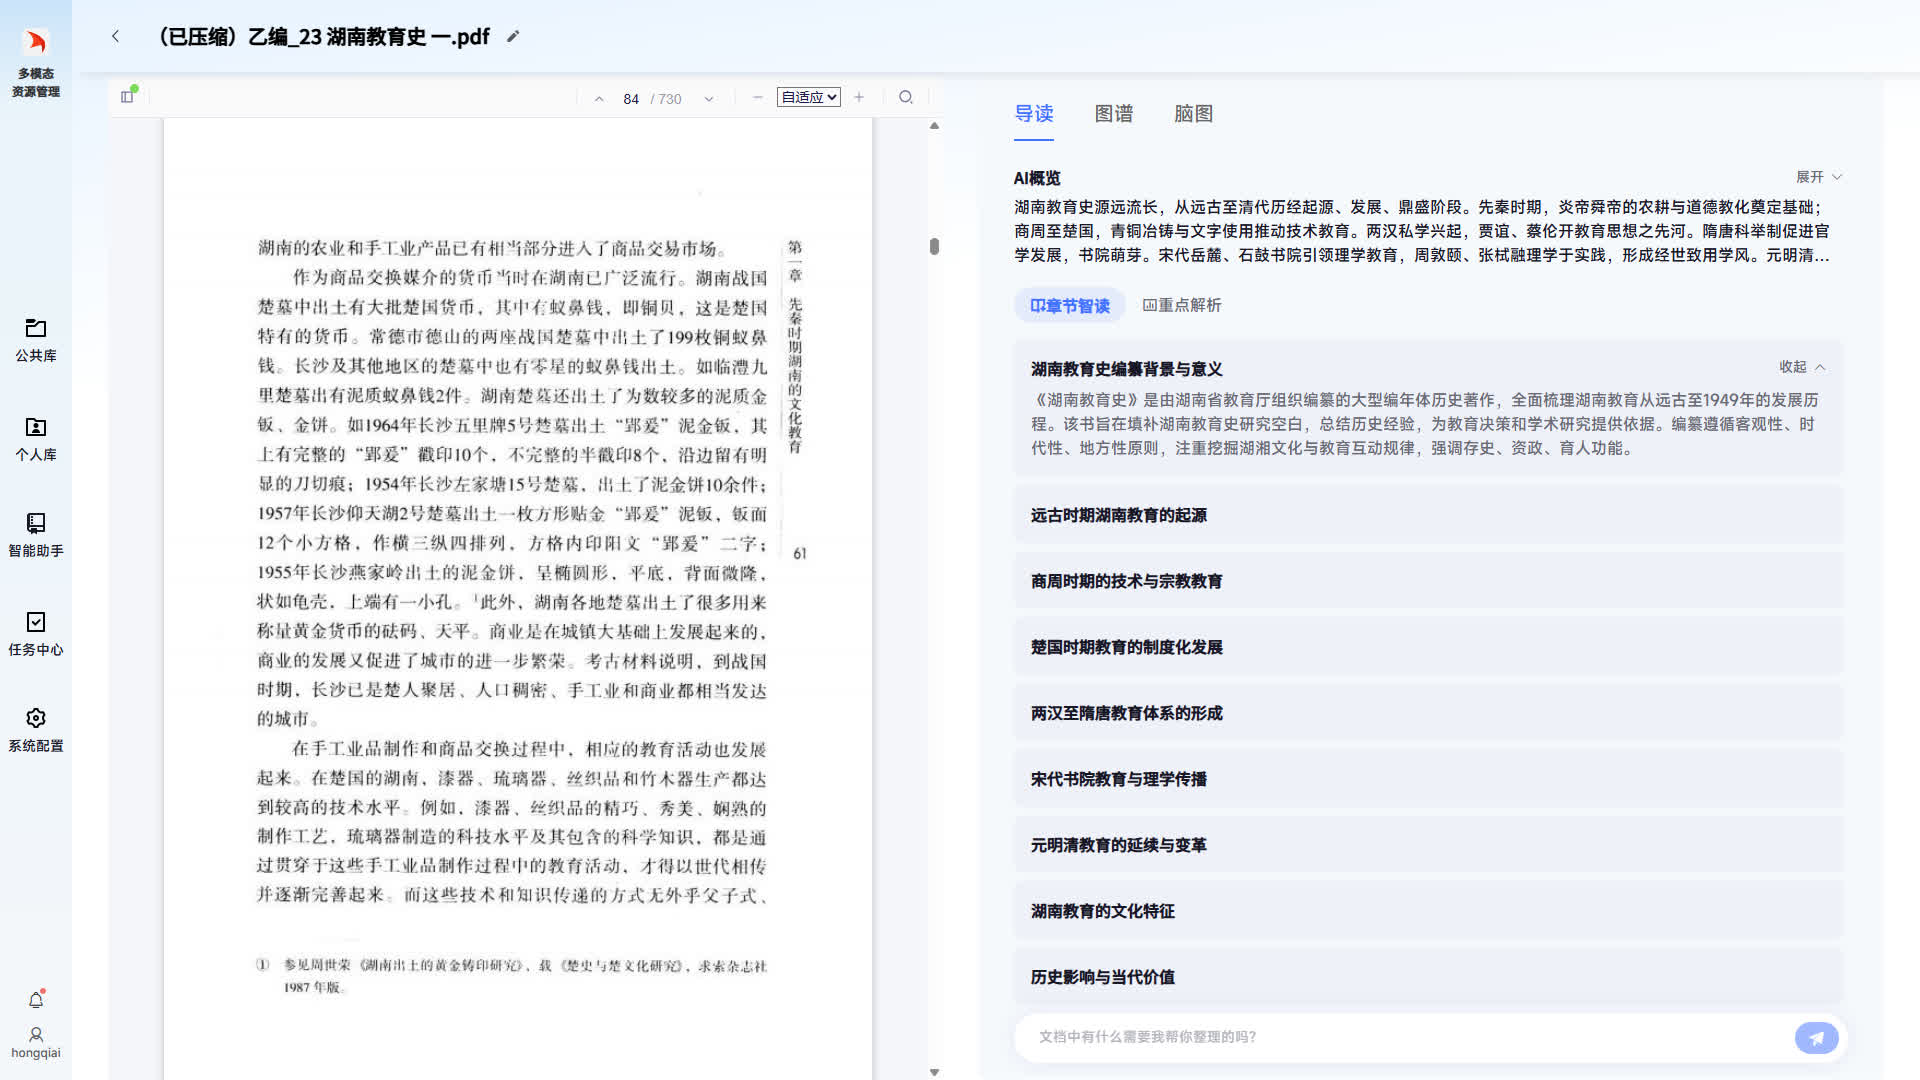1920x1080 pixels.
Task: Switch to the 脑图 tab
Action: pos(1194,114)
